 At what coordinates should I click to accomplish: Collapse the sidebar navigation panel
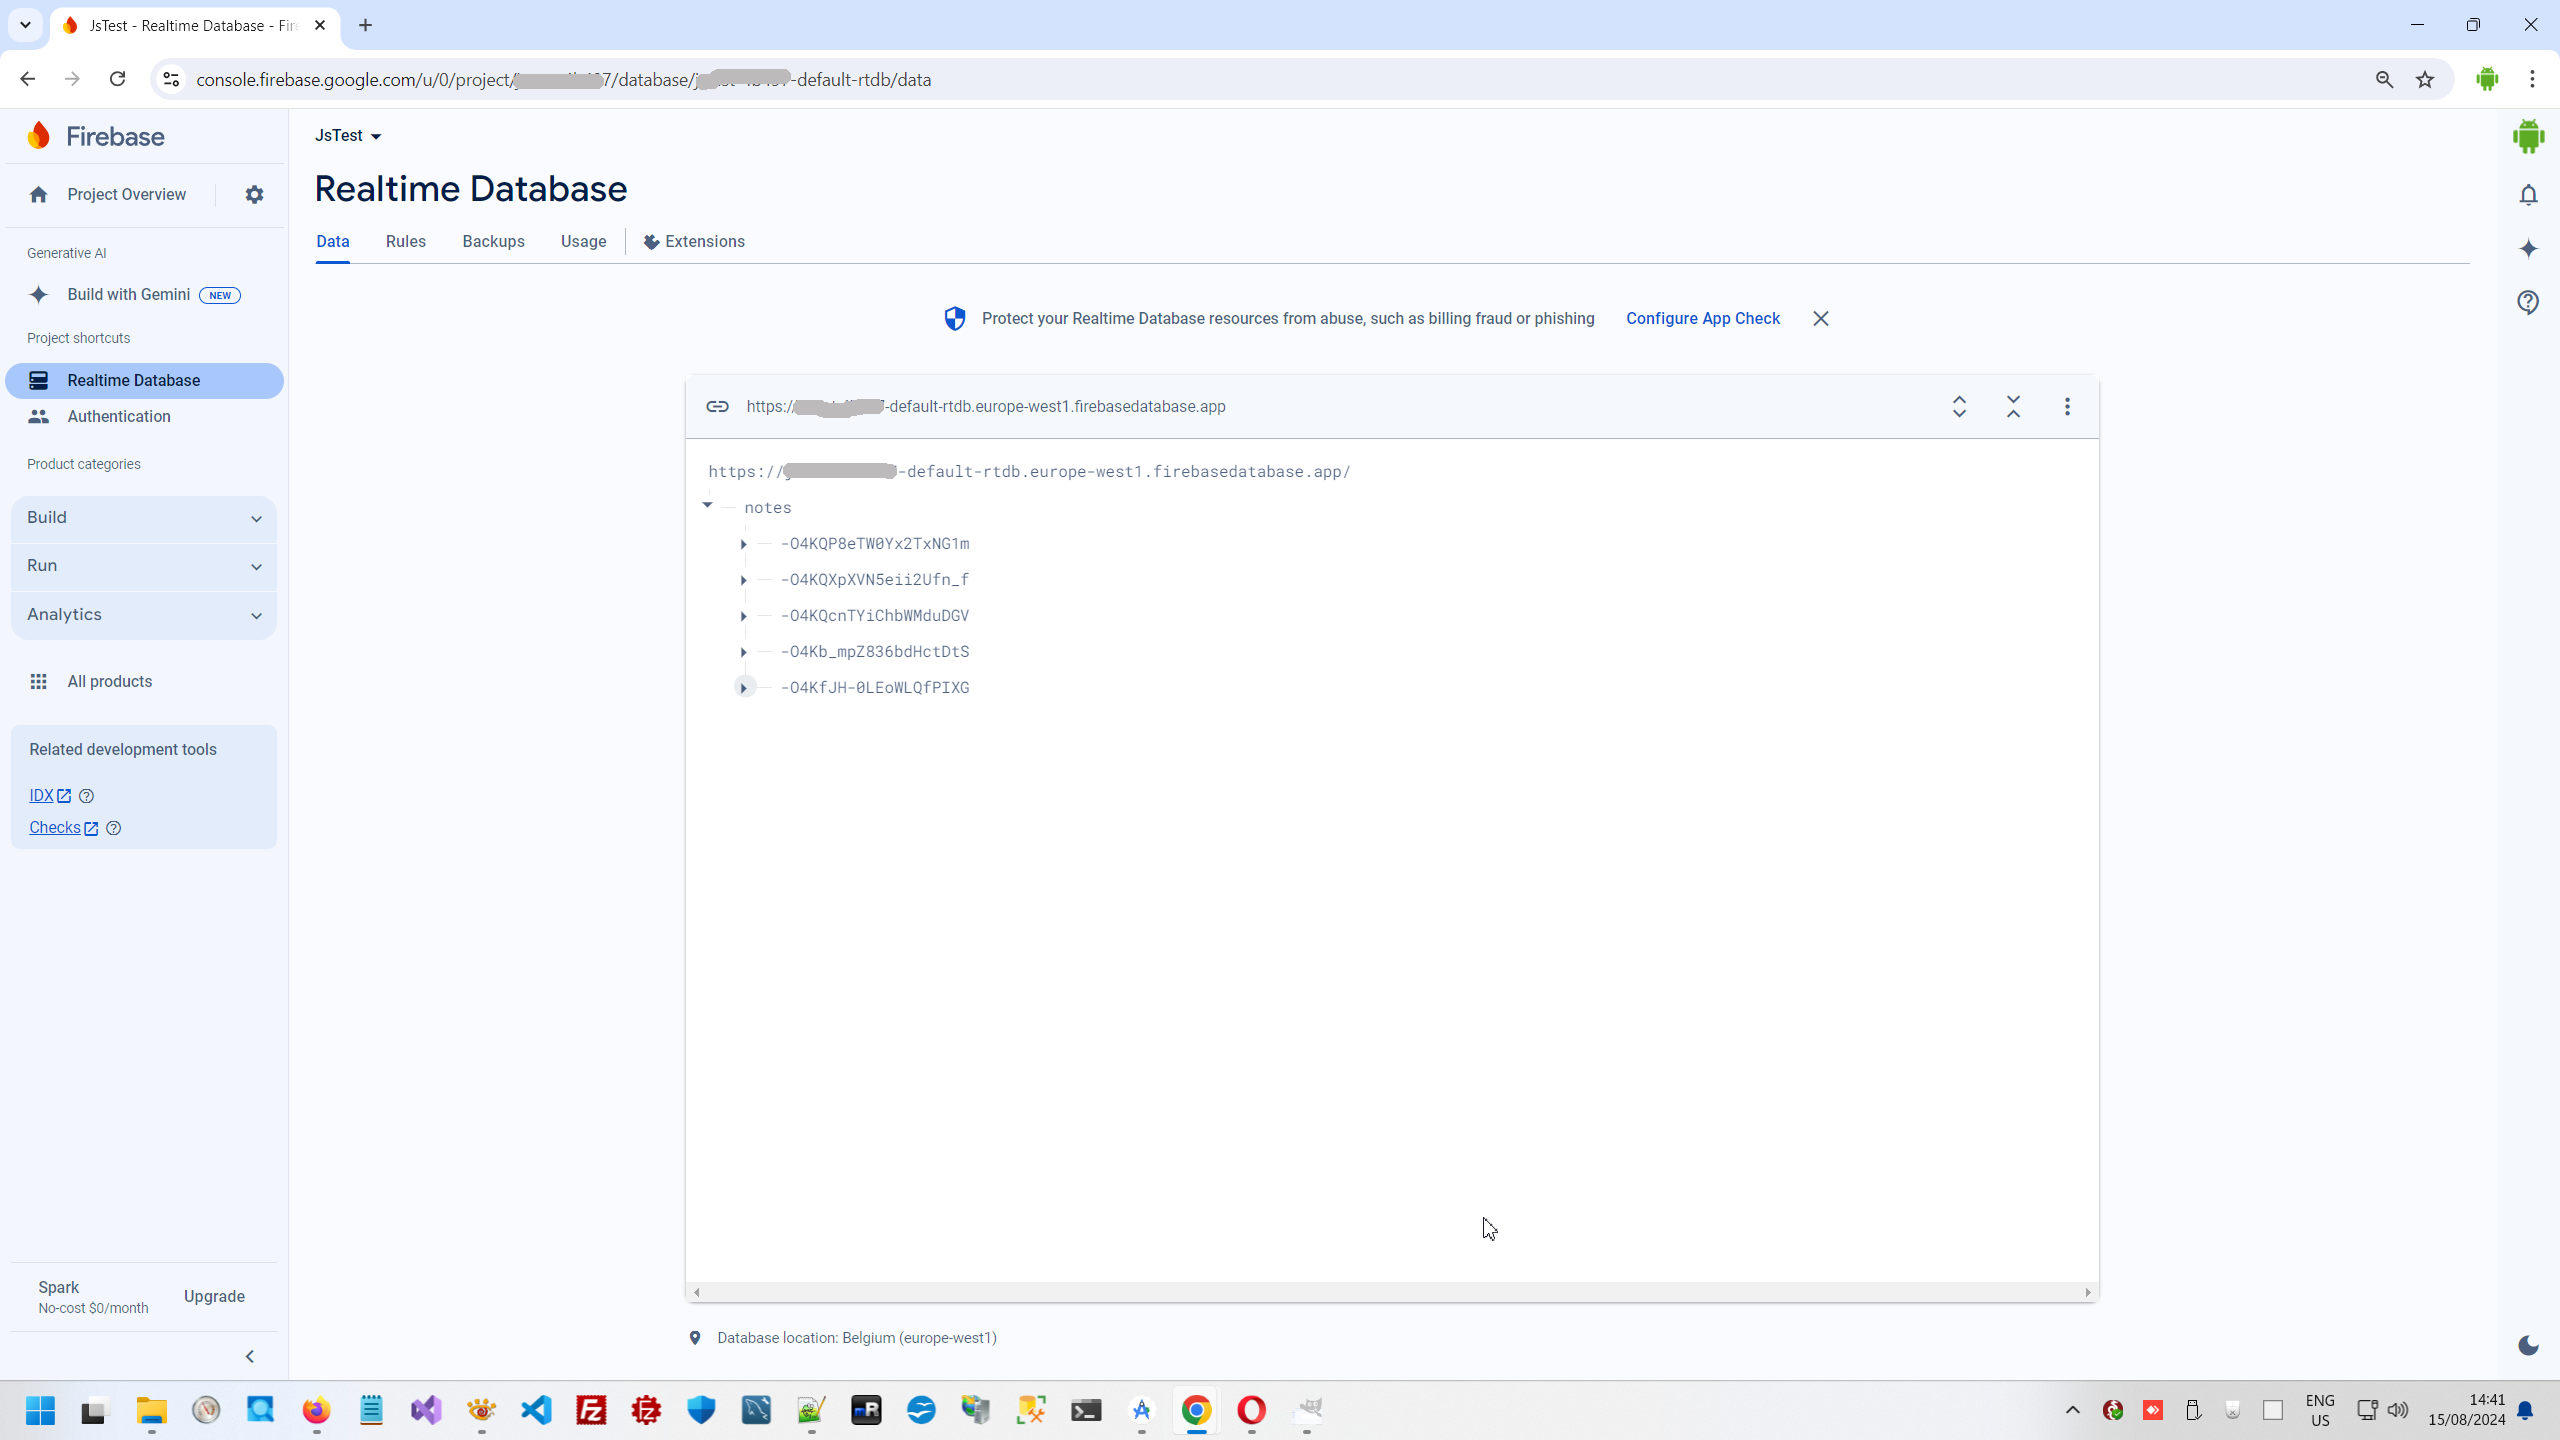coord(250,1357)
